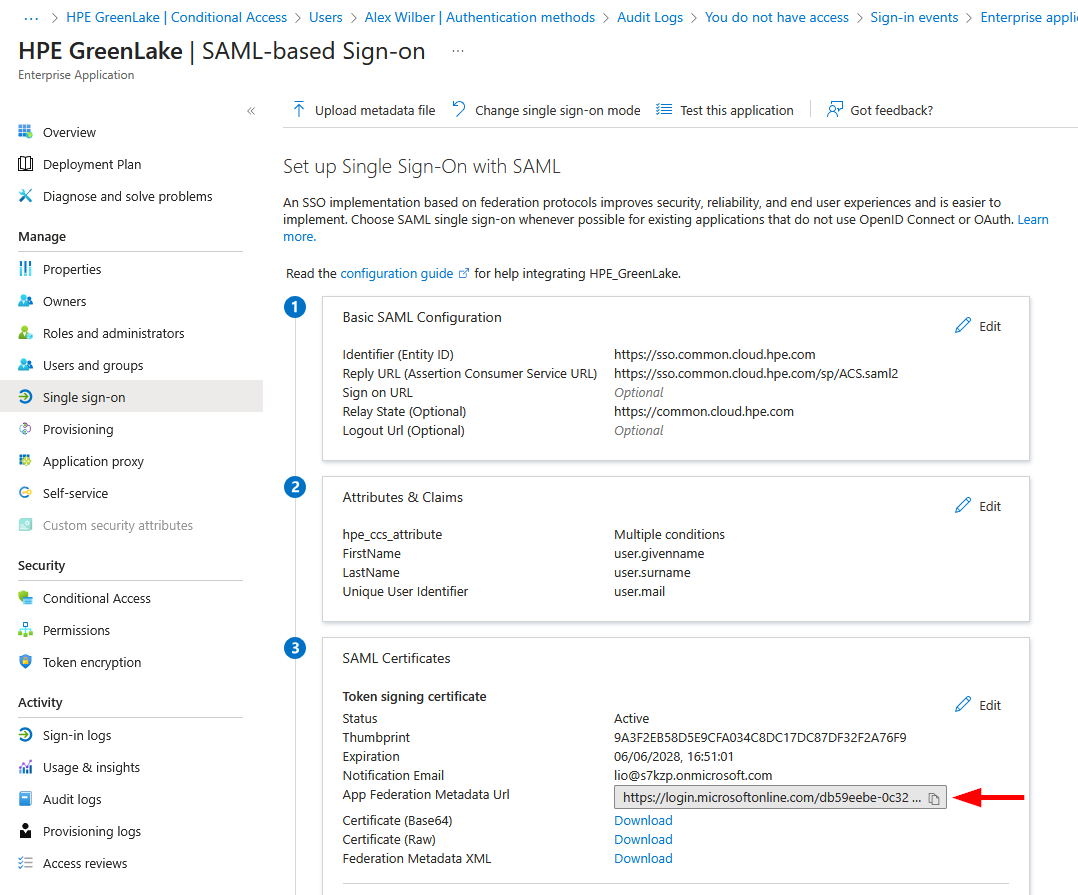Click the Upload metadata file icon

coord(298,110)
